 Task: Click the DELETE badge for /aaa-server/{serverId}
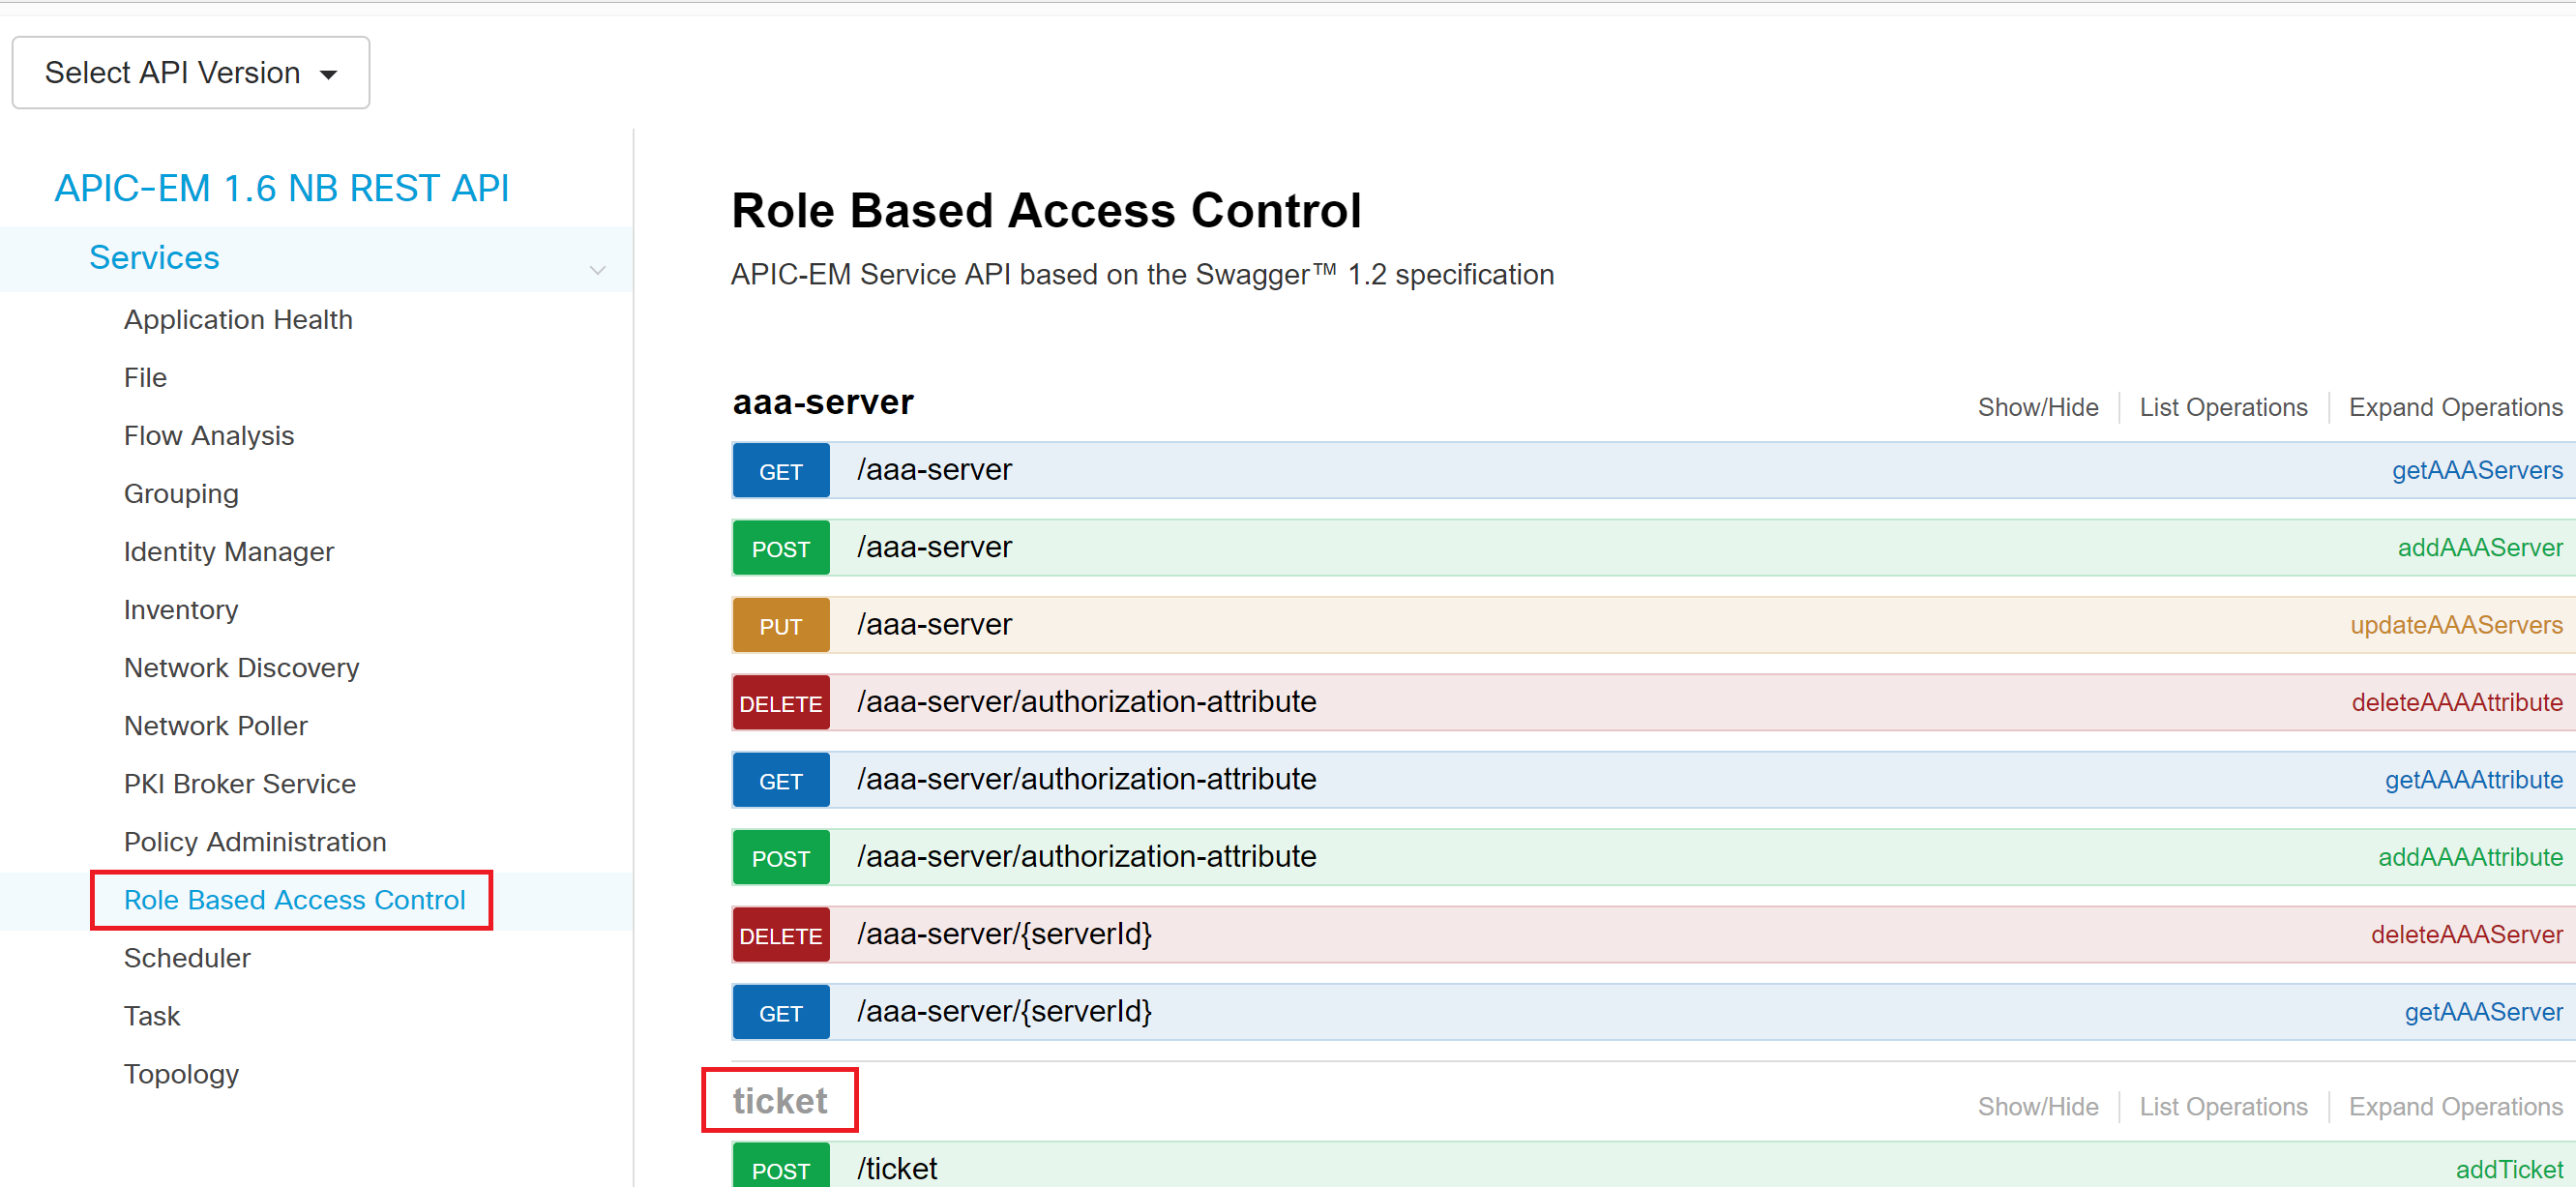(780, 935)
